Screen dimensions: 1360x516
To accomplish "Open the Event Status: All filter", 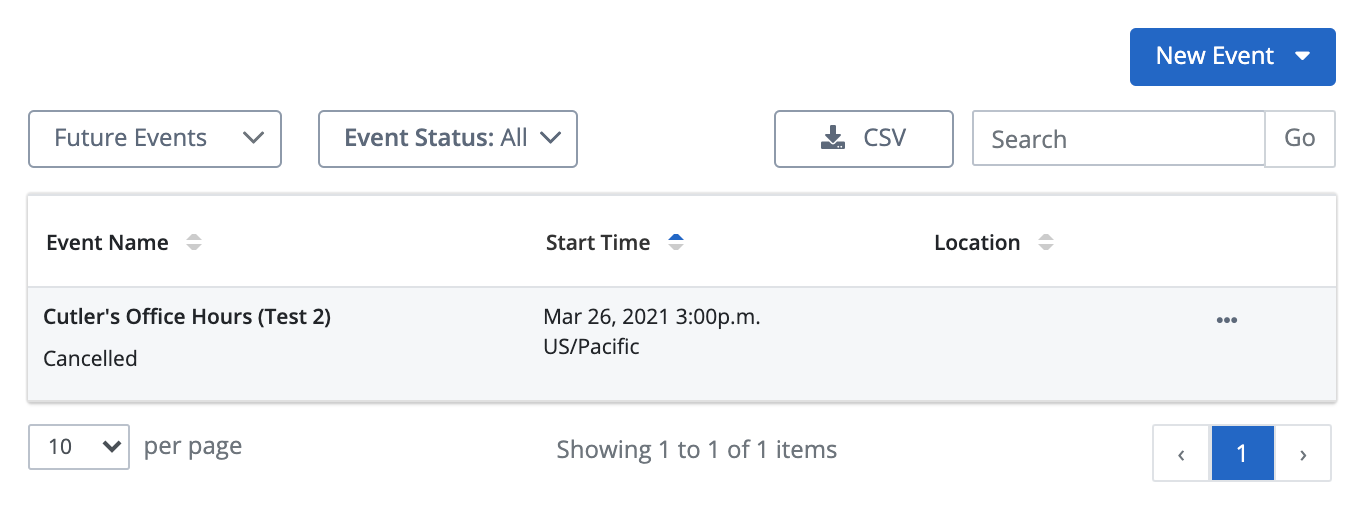I will (x=448, y=138).
